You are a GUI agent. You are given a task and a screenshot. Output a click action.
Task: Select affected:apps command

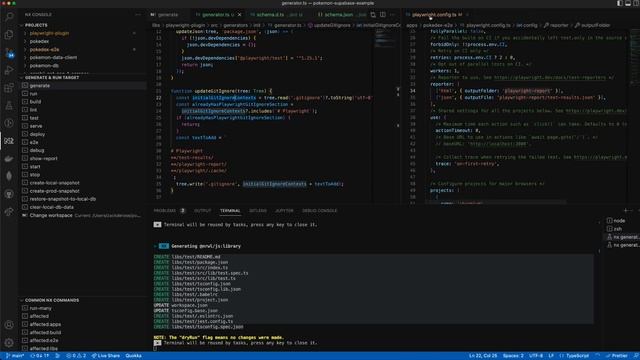(x=45, y=324)
